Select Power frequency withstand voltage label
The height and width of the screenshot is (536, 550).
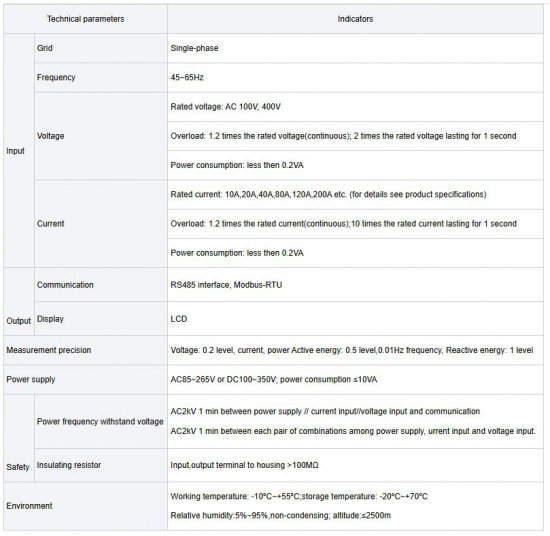click(x=101, y=421)
